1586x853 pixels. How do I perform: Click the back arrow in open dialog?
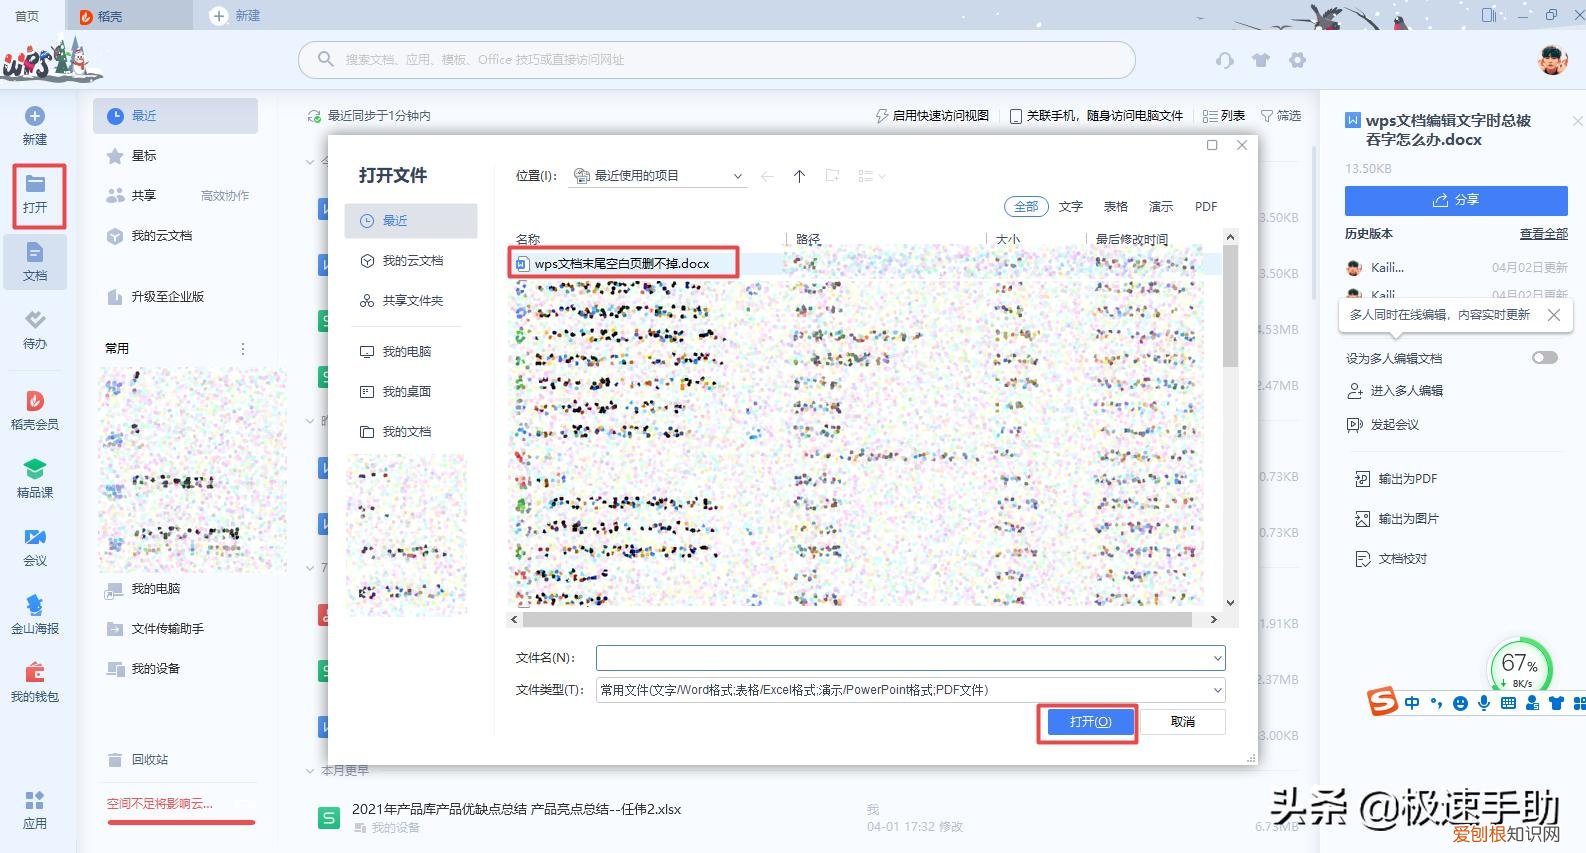(767, 176)
